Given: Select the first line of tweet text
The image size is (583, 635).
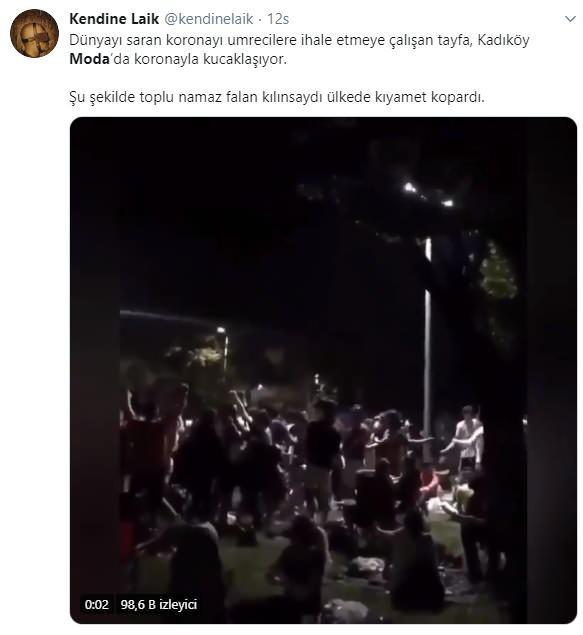Looking at the screenshot, I should point(299,40).
